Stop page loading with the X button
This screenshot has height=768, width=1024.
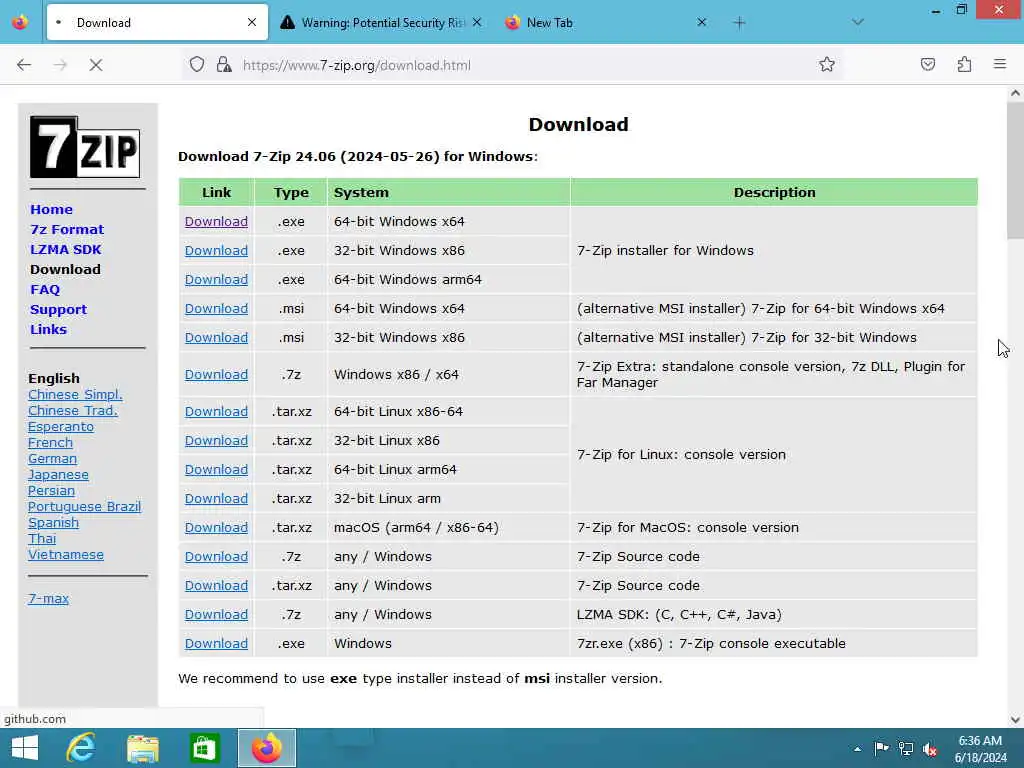click(x=96, y=65)
